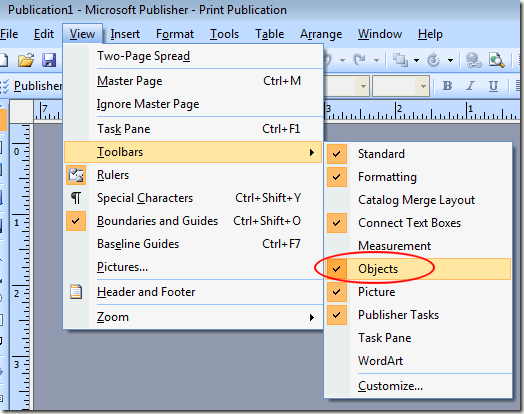This screenshot has width=524, height=414.
Task: Click the Rulers menu icon
Action: 76,175
